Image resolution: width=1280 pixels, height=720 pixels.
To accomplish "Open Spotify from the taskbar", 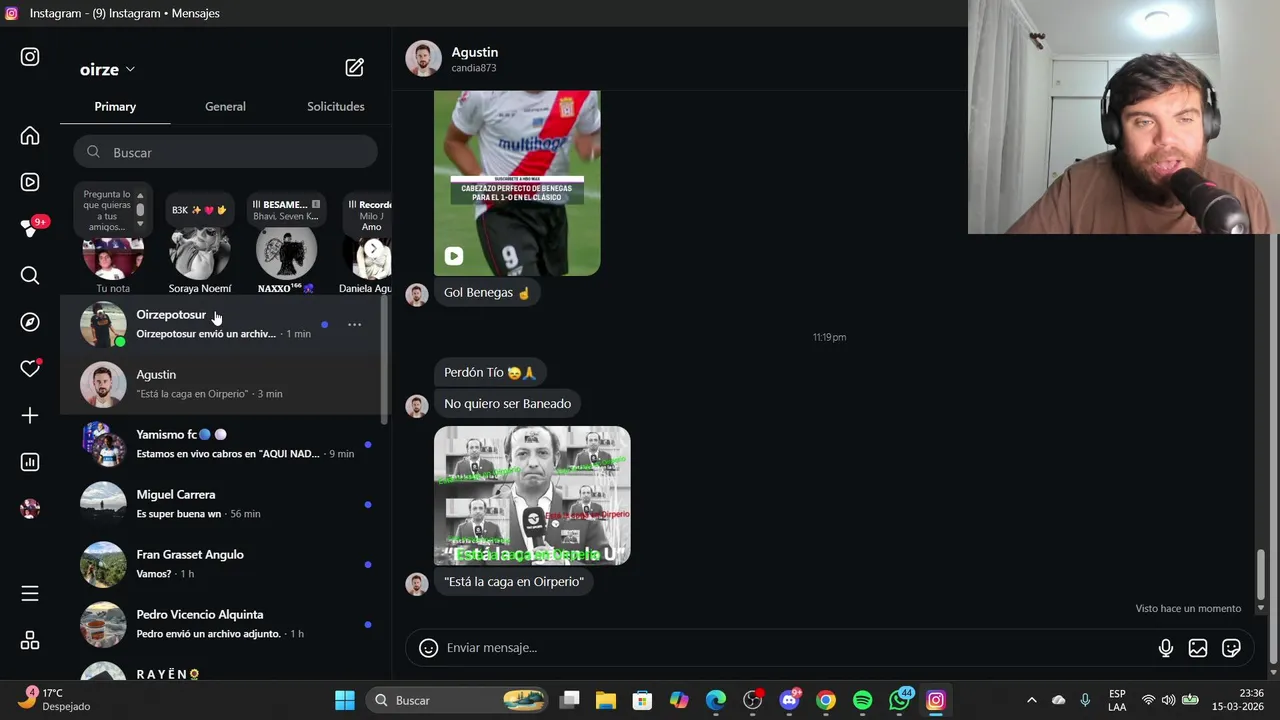I will (862, 700).
